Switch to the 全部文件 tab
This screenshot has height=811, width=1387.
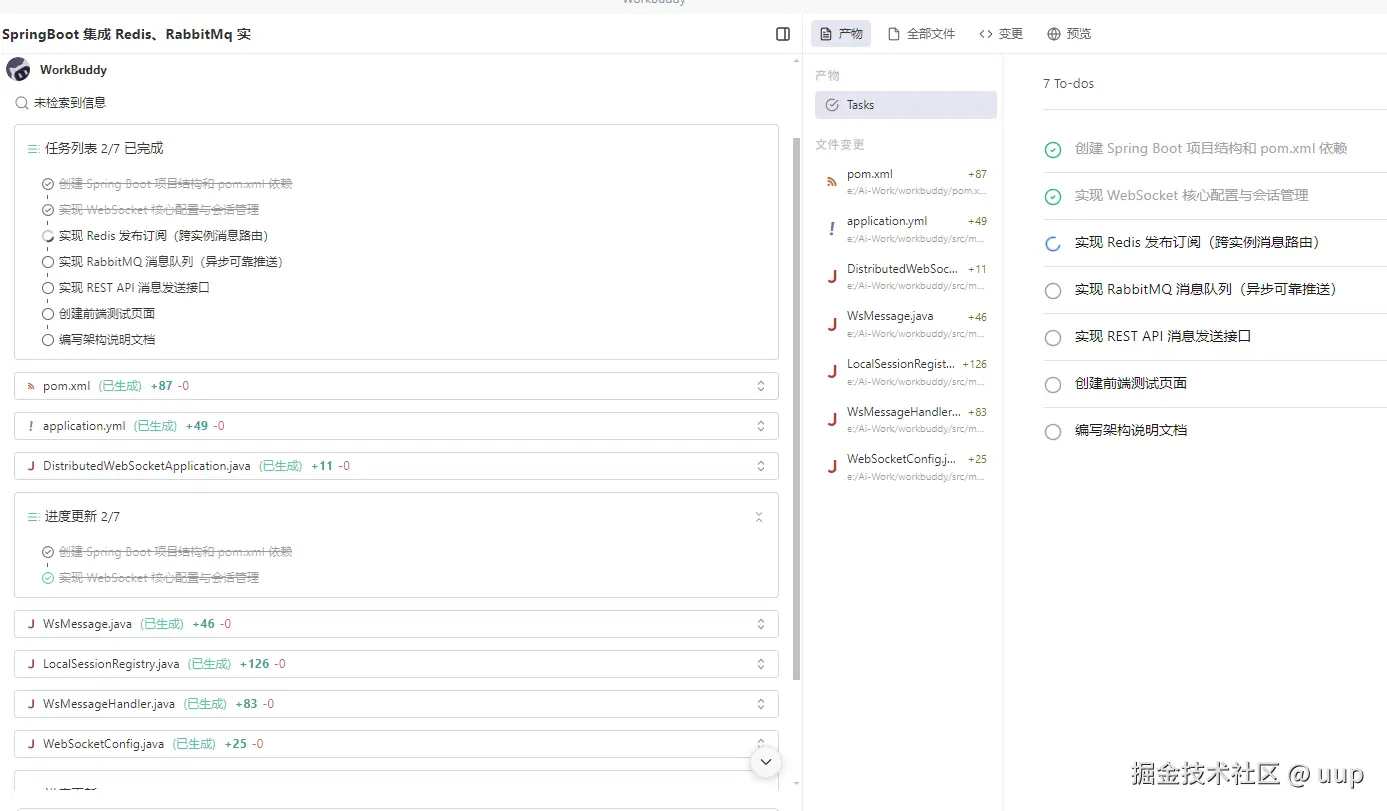(x=921, y=34)
